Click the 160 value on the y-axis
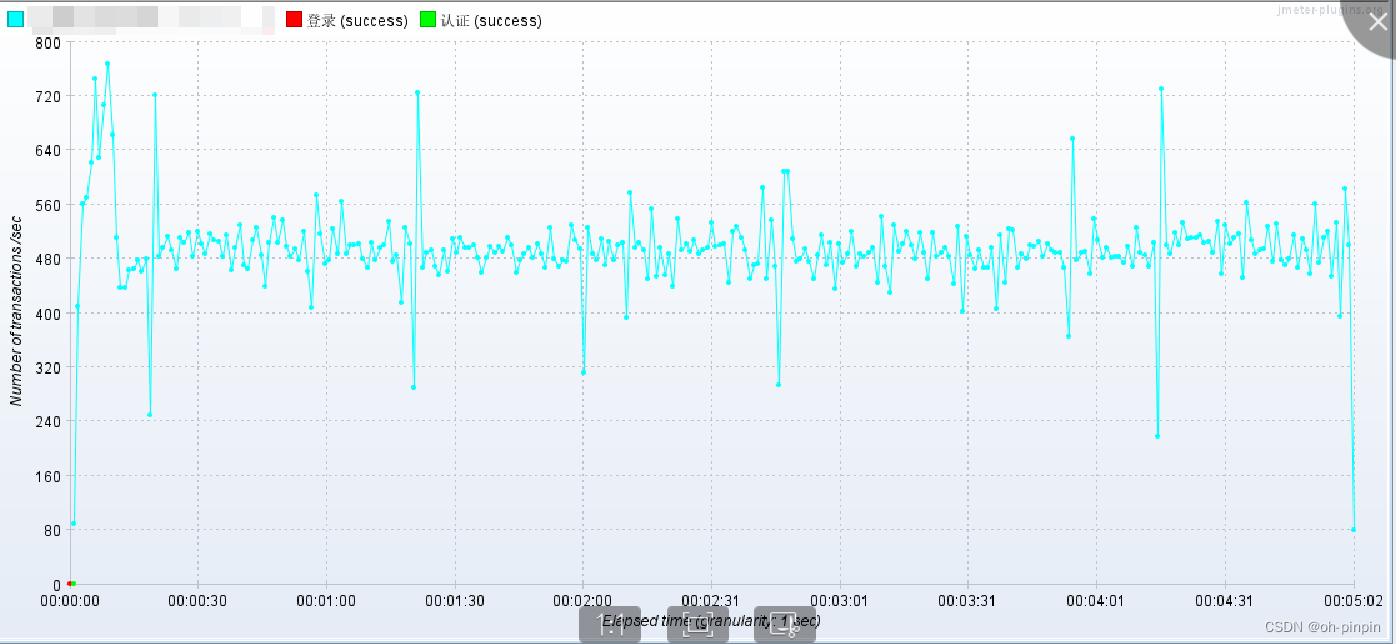1396x644 pixels. [48, 476]
